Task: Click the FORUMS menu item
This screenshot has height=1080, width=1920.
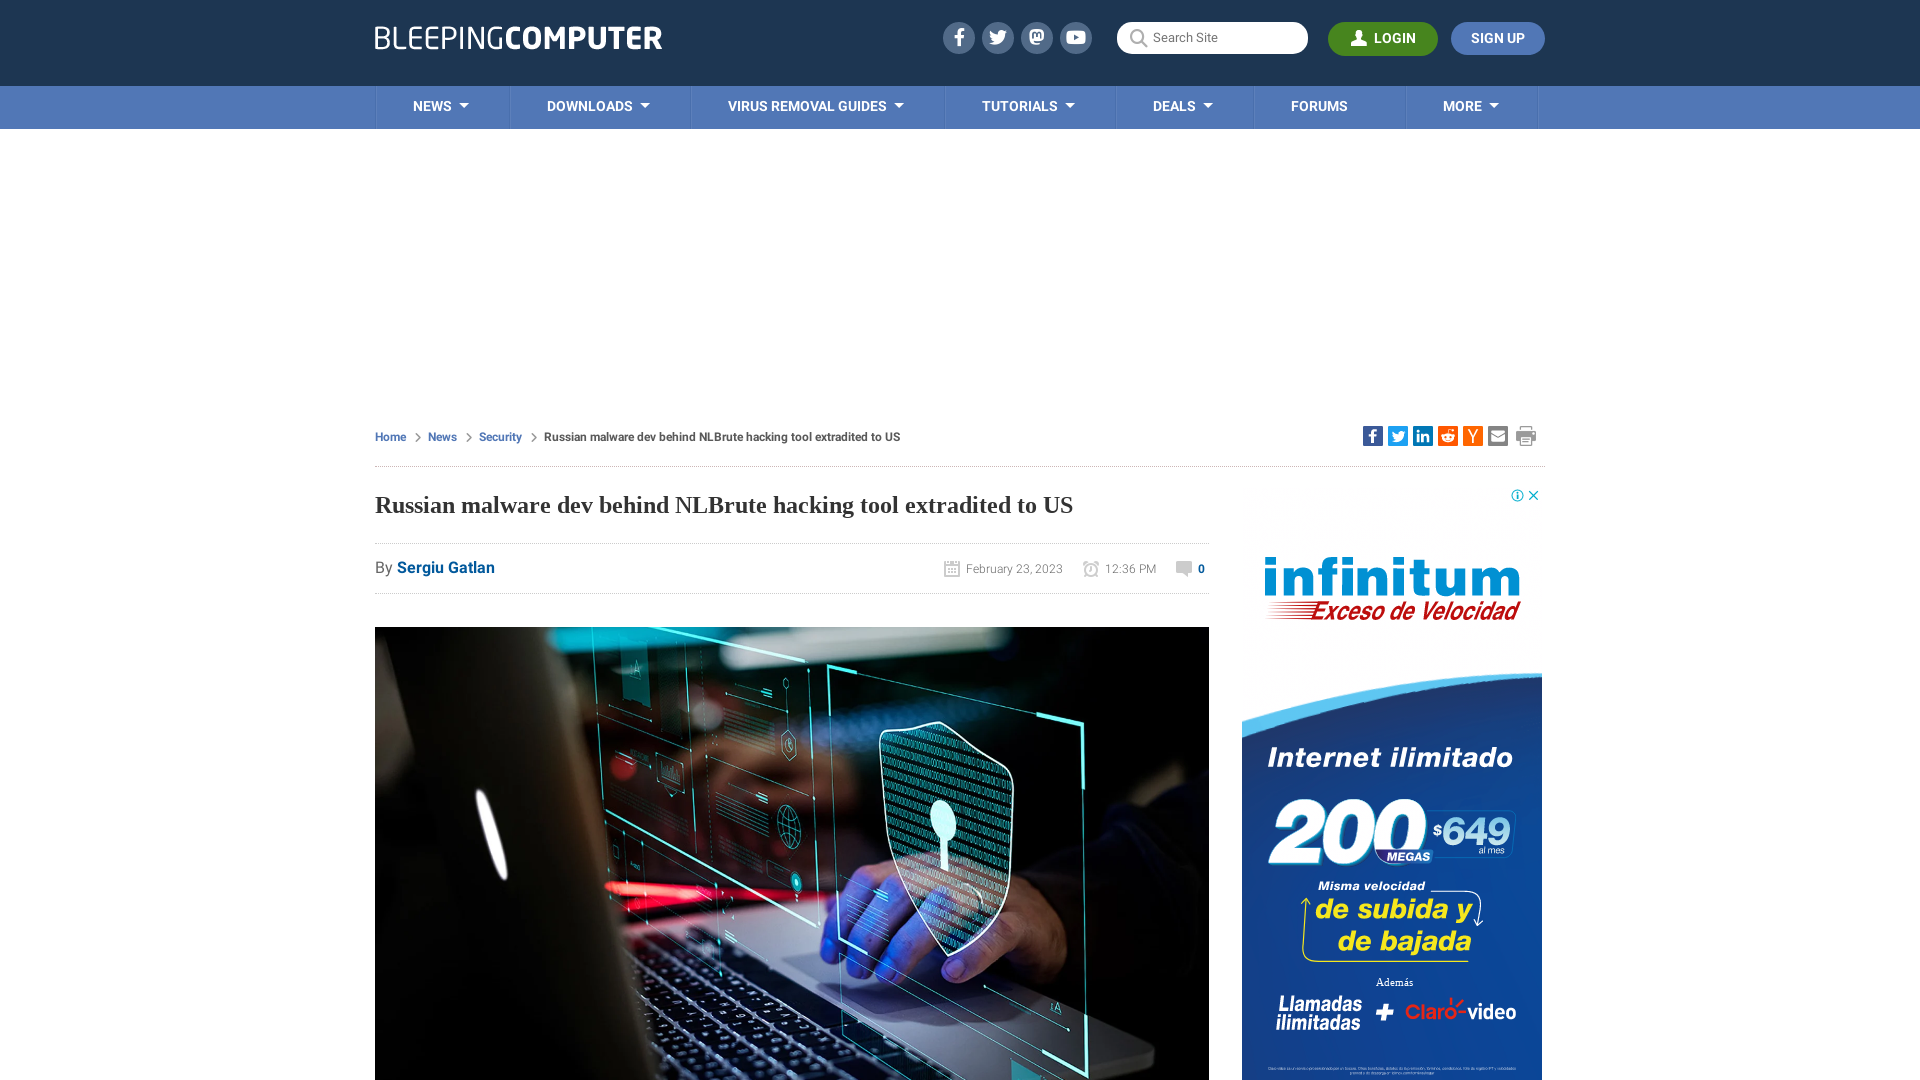Action: 1319,105
